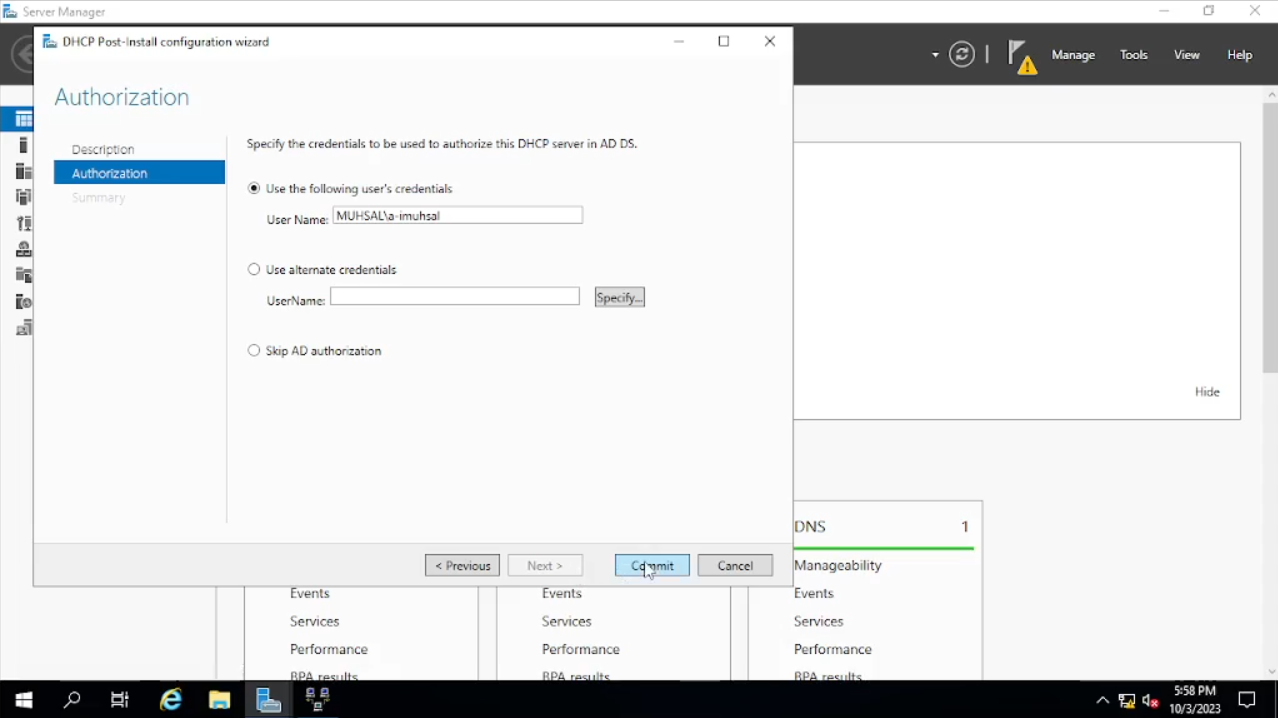This screenshot has width=1278, height=718.
Task: Click the Notifications flag warning icon
Action: click(1021, 56)
